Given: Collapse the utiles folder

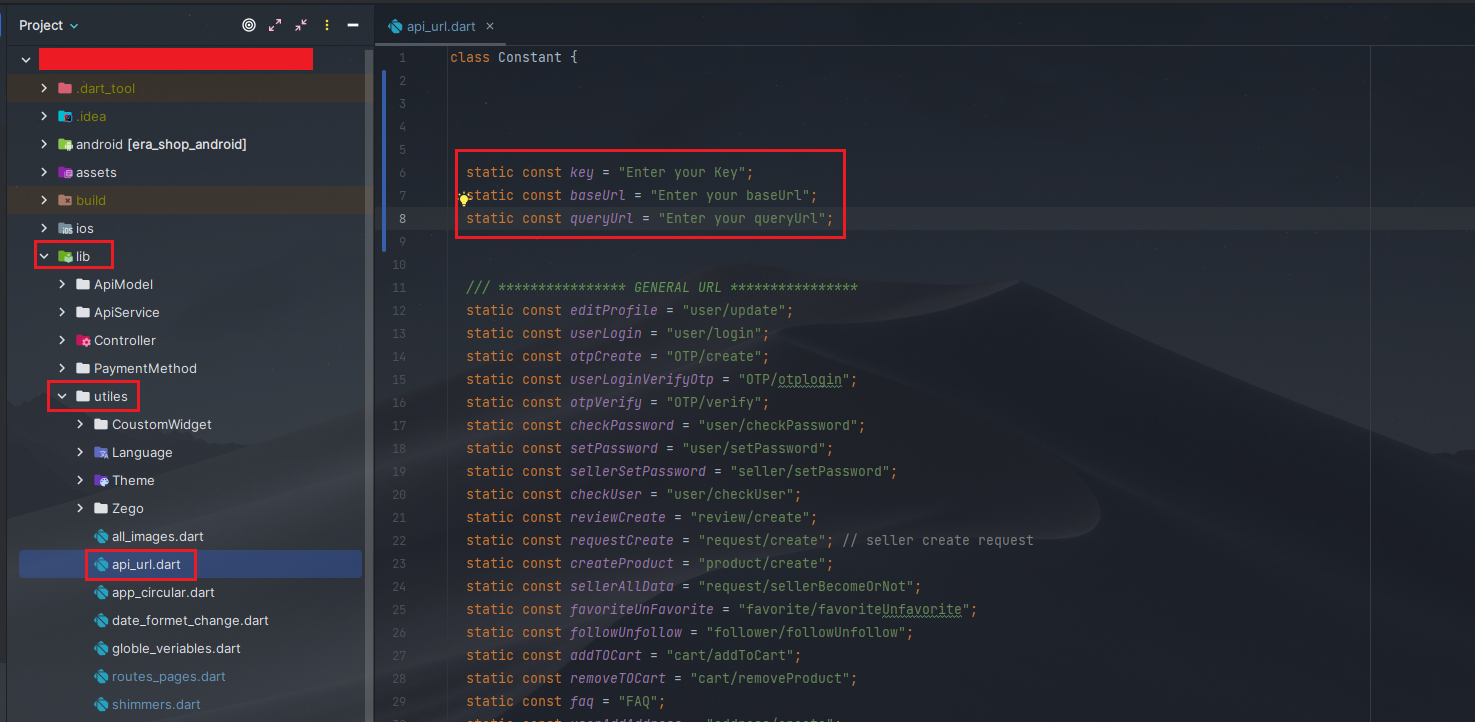Looking at the screenshot, I should tap(62, 396).
